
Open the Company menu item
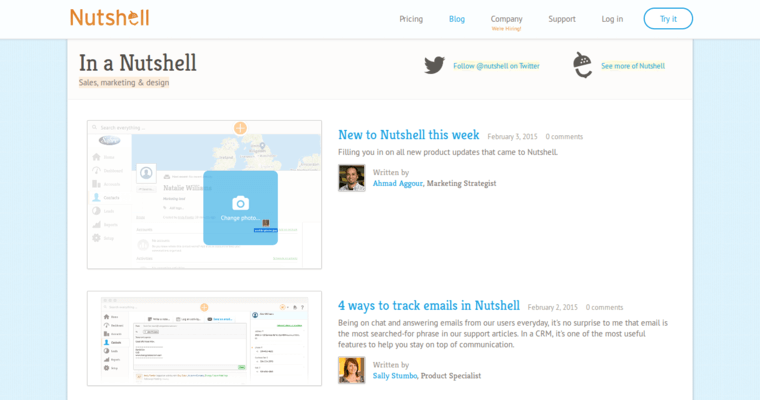(506, 19)
